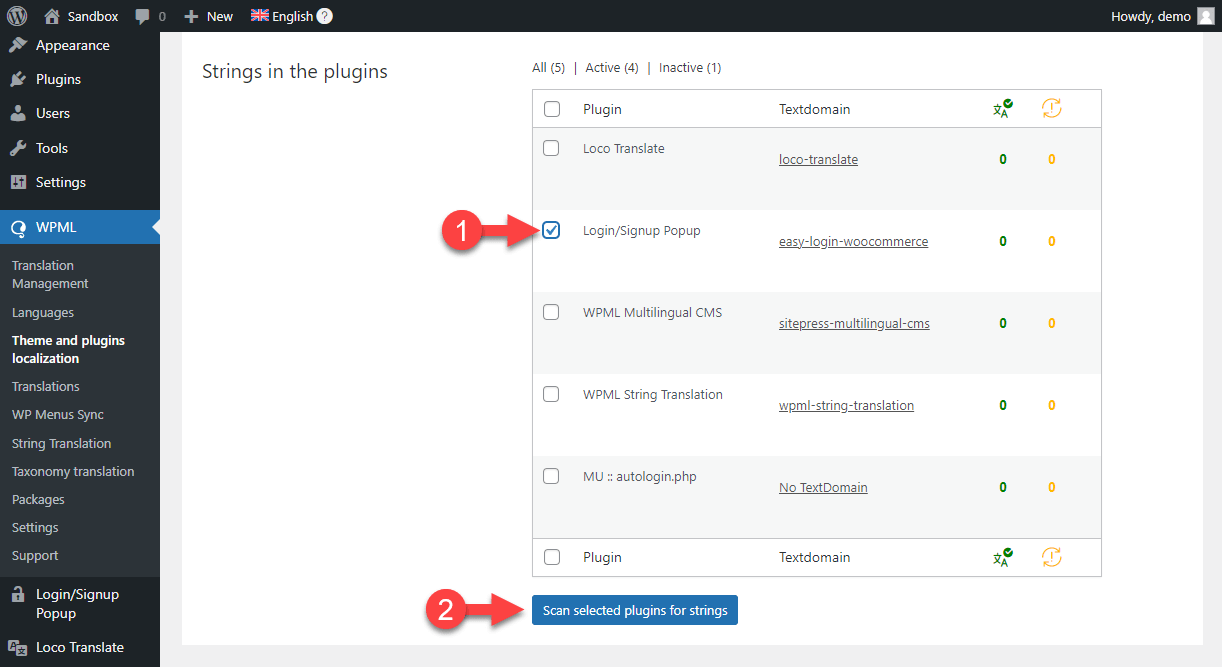This screenshot has height=667, width=1222.
Task: Click the Loco Translate sidebar icon
Action: pos(18,647)
